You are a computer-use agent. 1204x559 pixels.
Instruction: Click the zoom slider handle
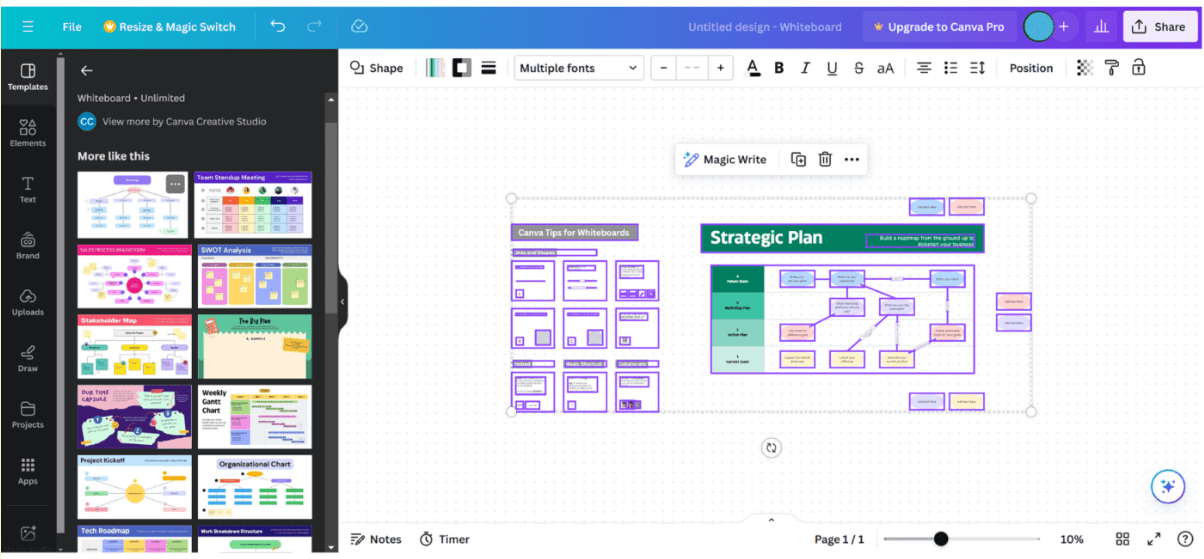(x=941, y=539)
